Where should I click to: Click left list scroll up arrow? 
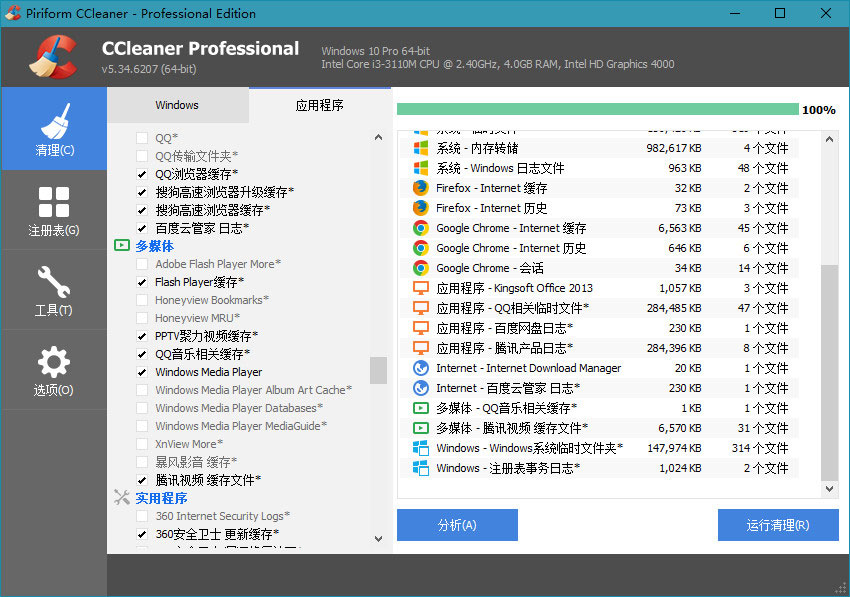378,138
